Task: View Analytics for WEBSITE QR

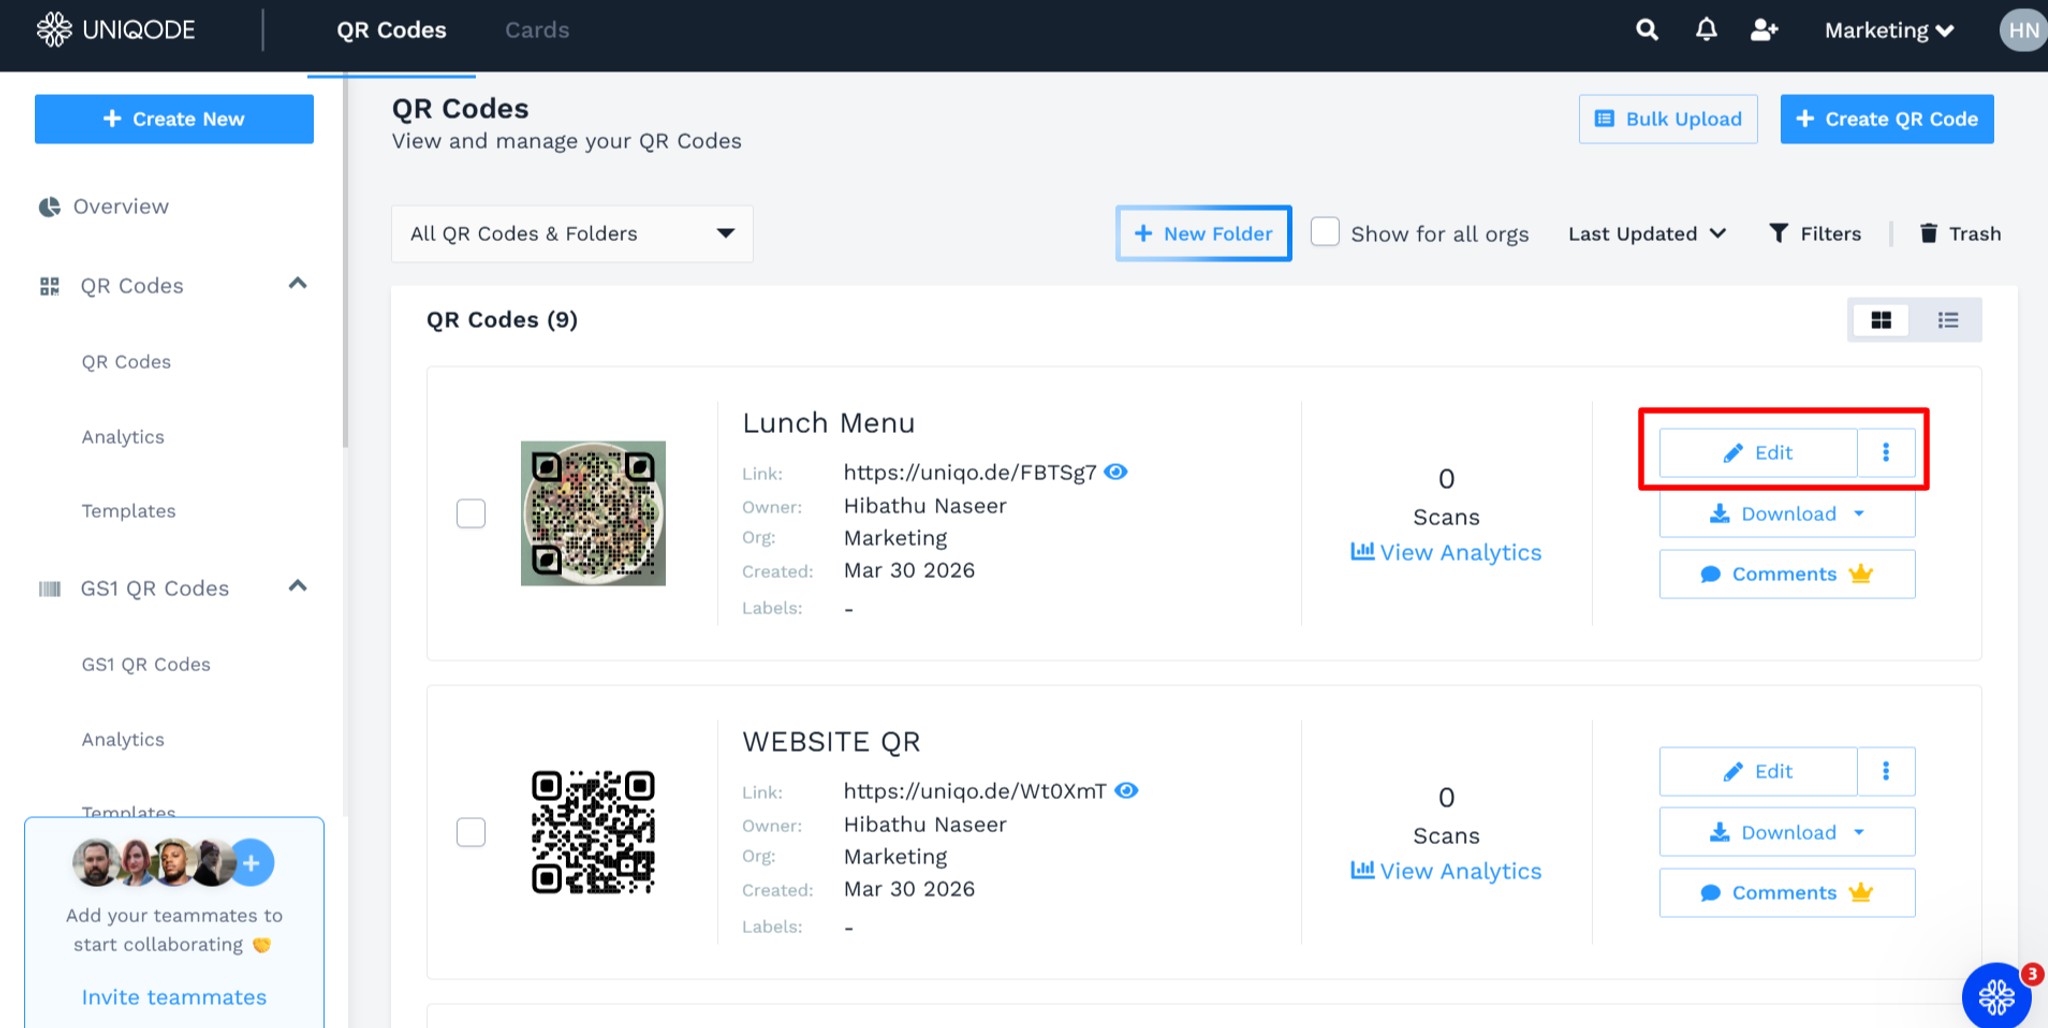Action: [x=1446, y=872]
